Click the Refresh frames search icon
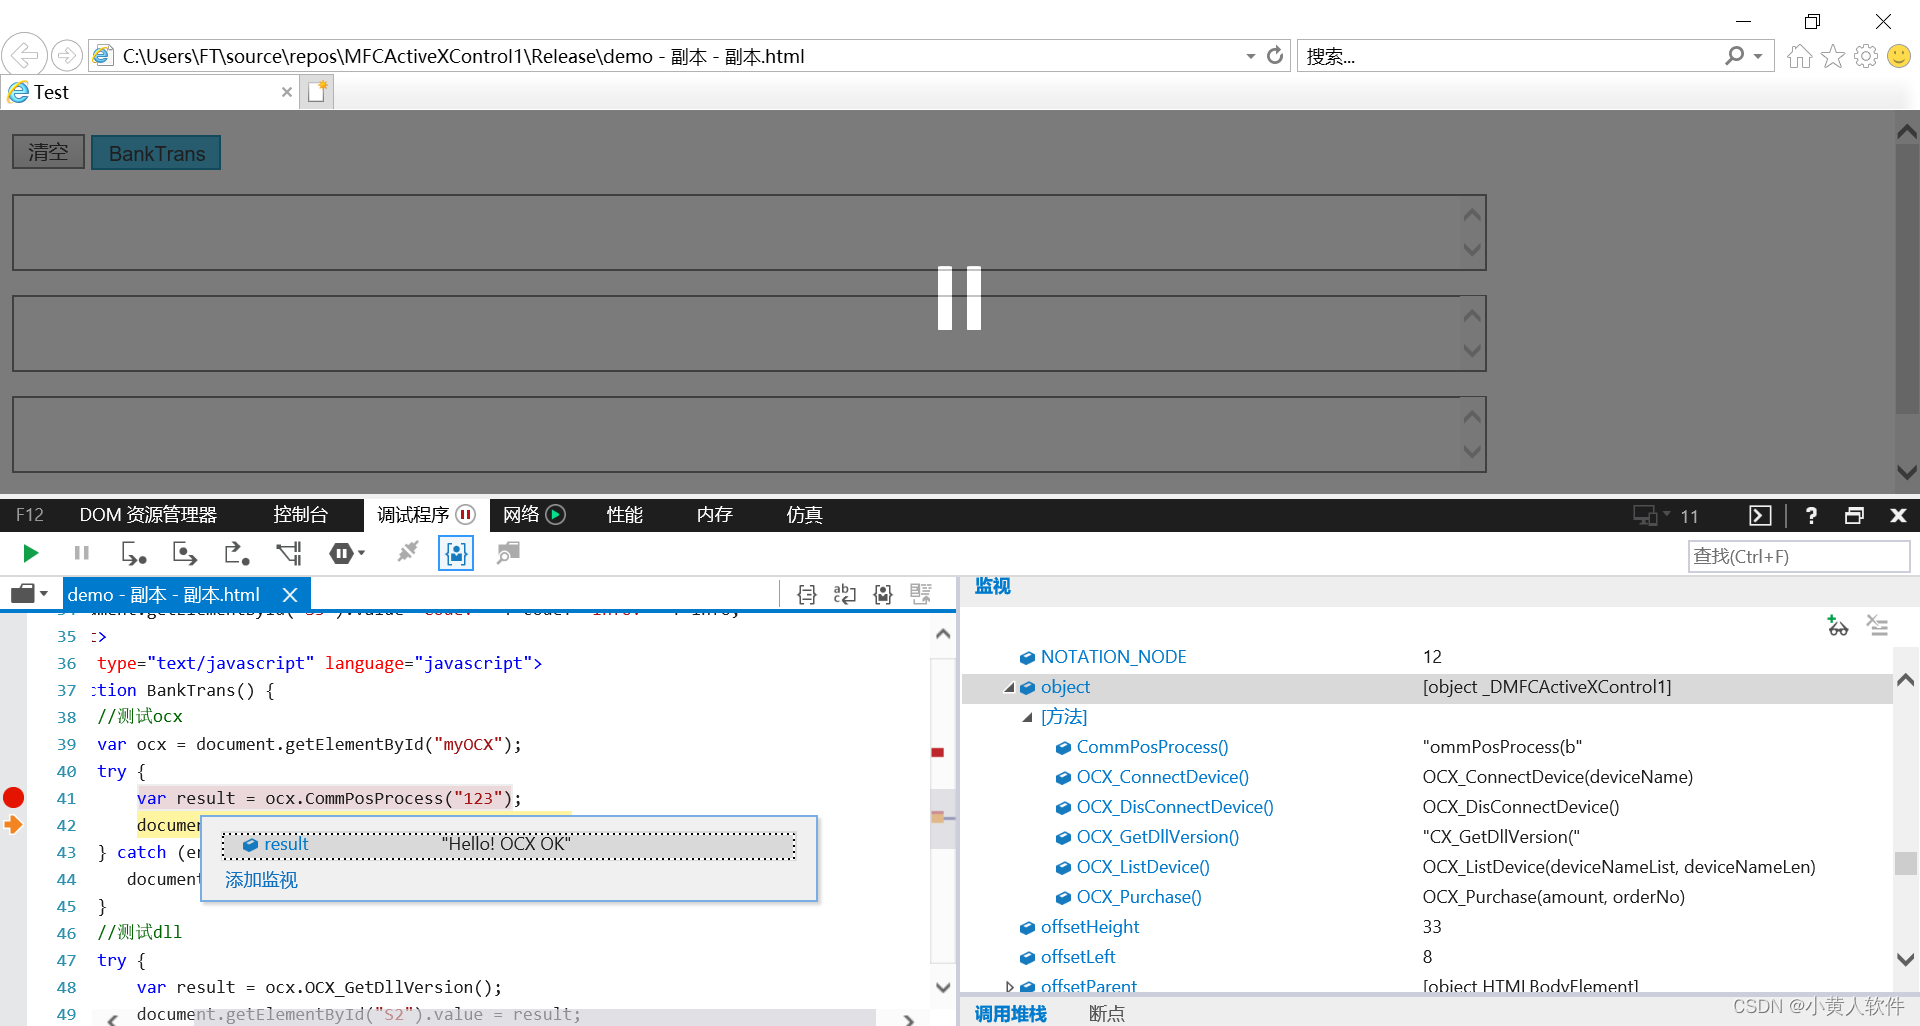This screenshot has height=1026, width=1920. click(508, 553)
